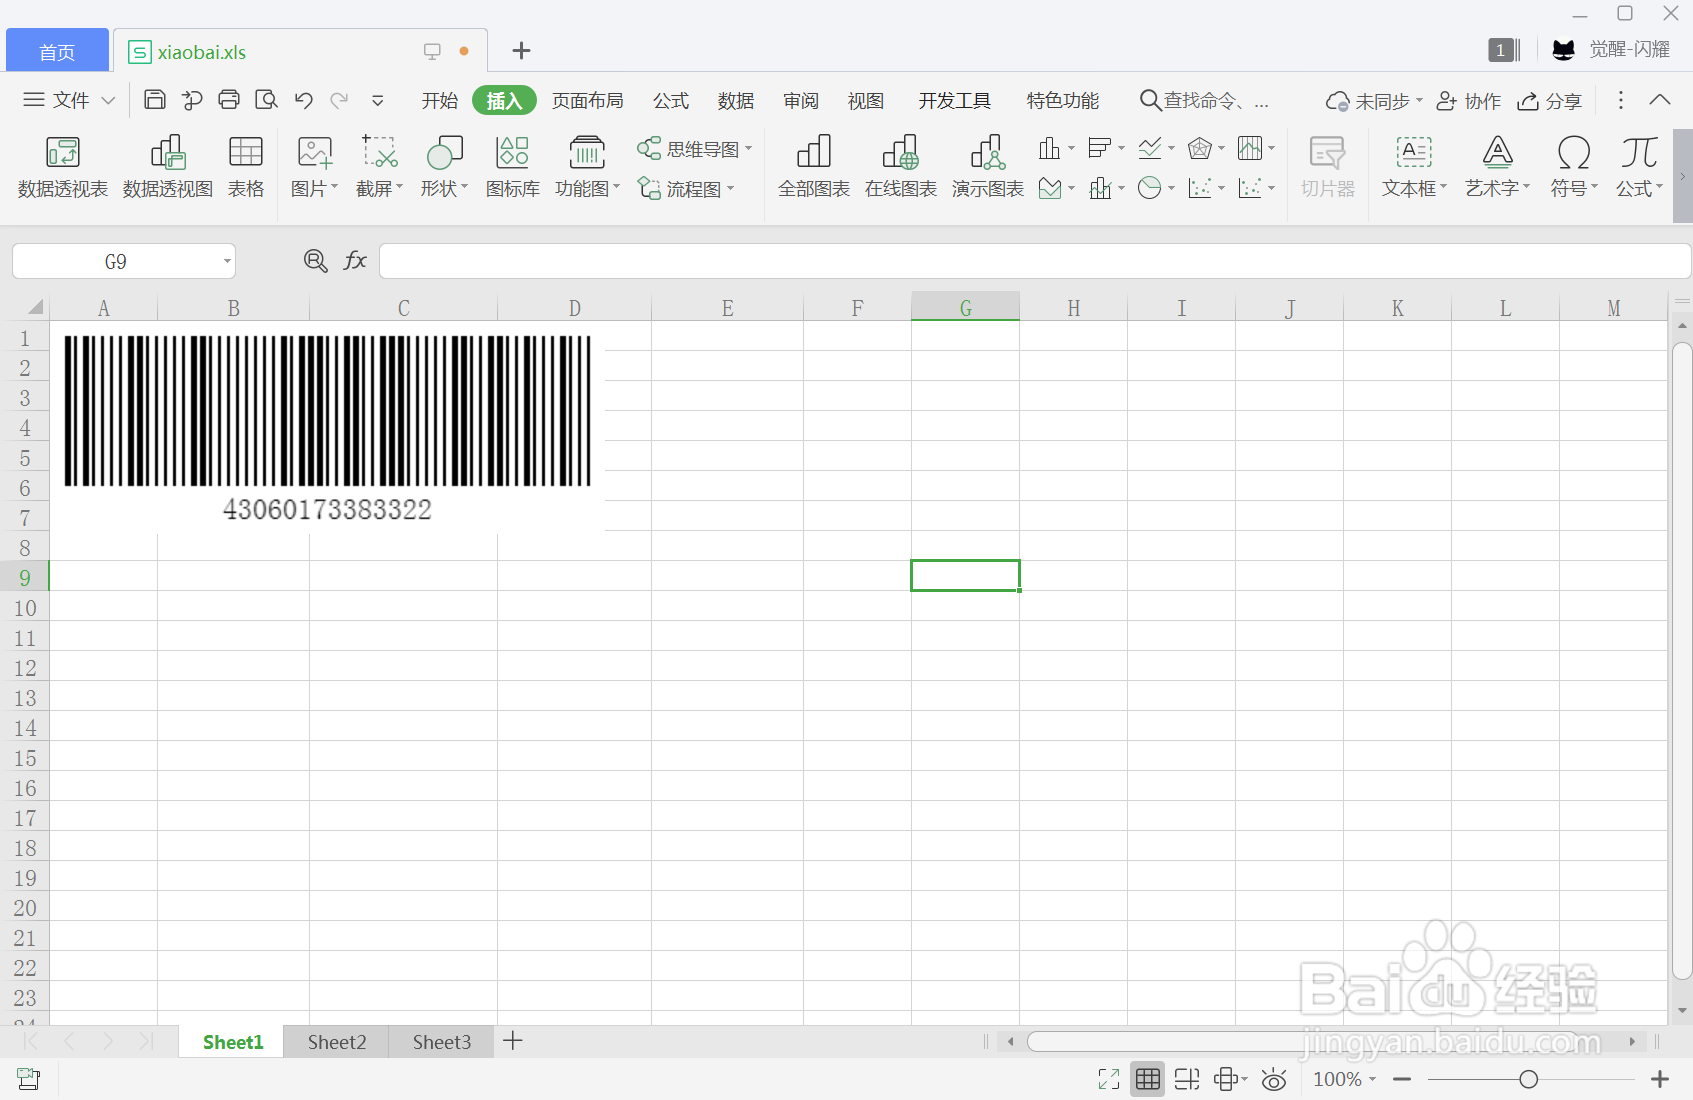Click the add new sheet plus icon
The width and height of the screenshot is (1693, 1100).
pyautogui.click(x=513, y=1041)
